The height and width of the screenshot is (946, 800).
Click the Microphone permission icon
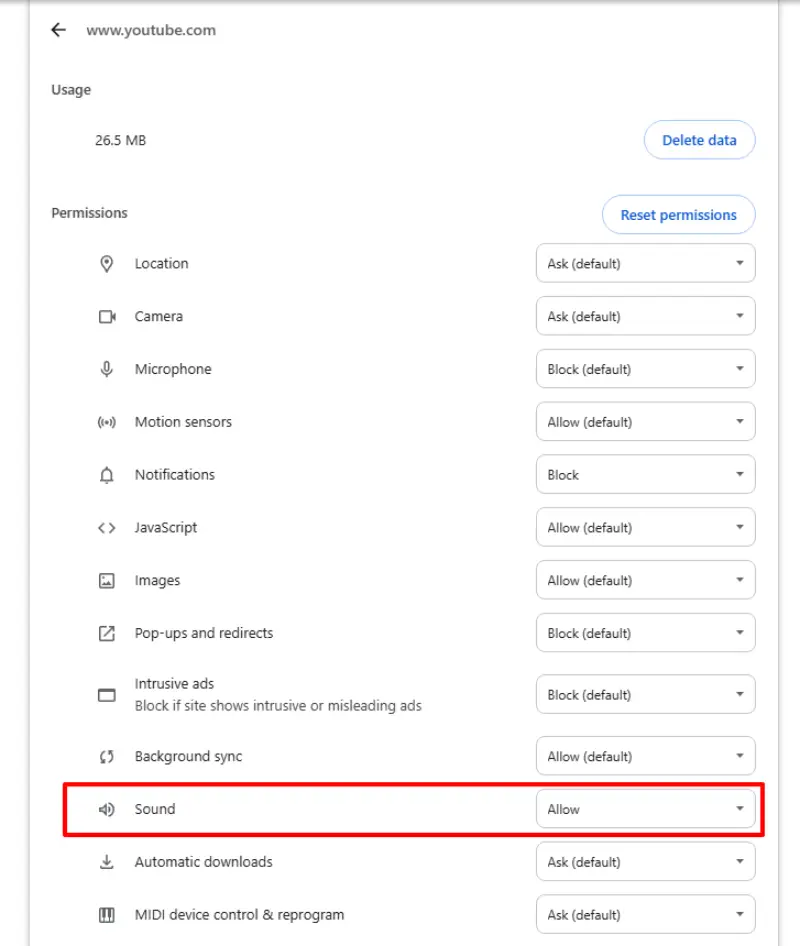pyautogui.click(x=107, y=369)
